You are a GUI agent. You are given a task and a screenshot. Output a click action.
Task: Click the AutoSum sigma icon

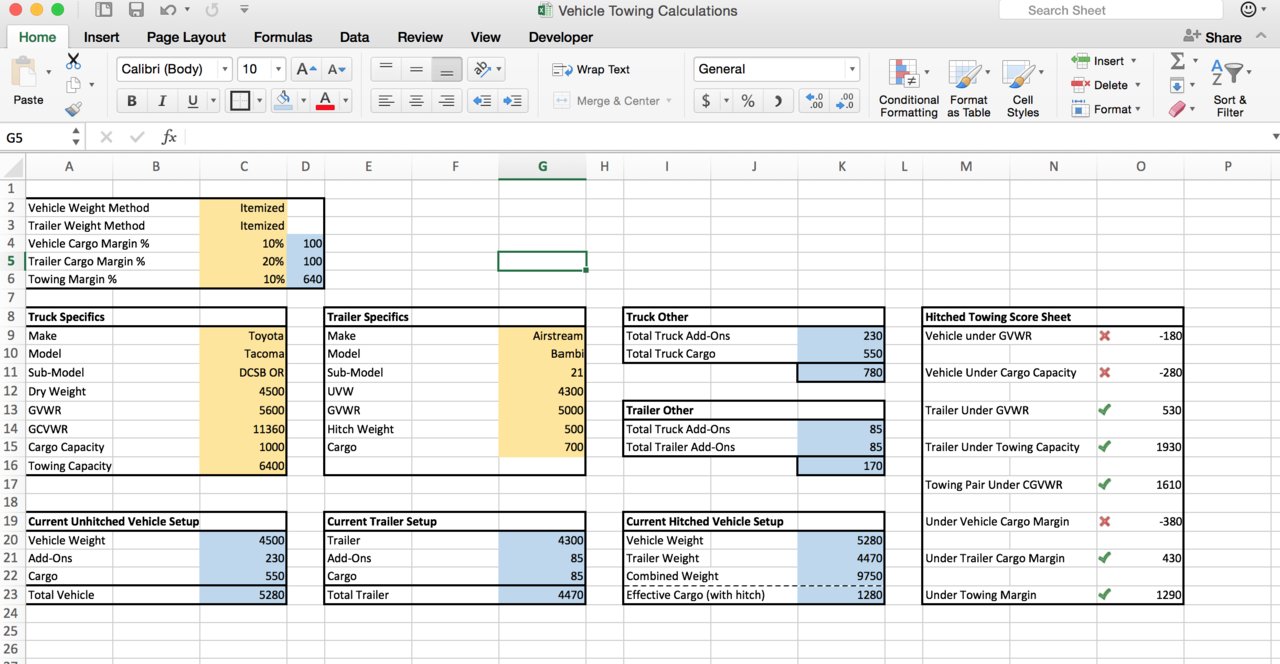[x=1178, y=61]
